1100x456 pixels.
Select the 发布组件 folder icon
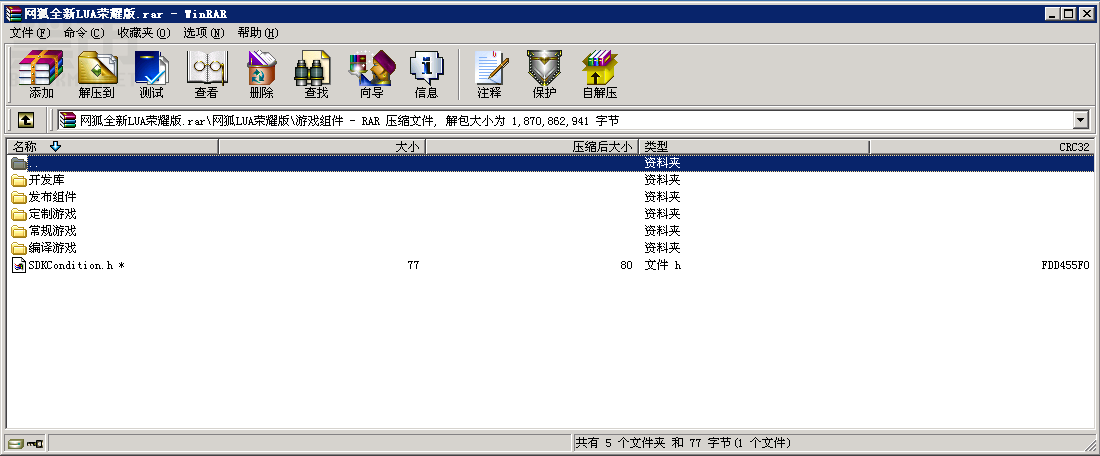(18, 197)
